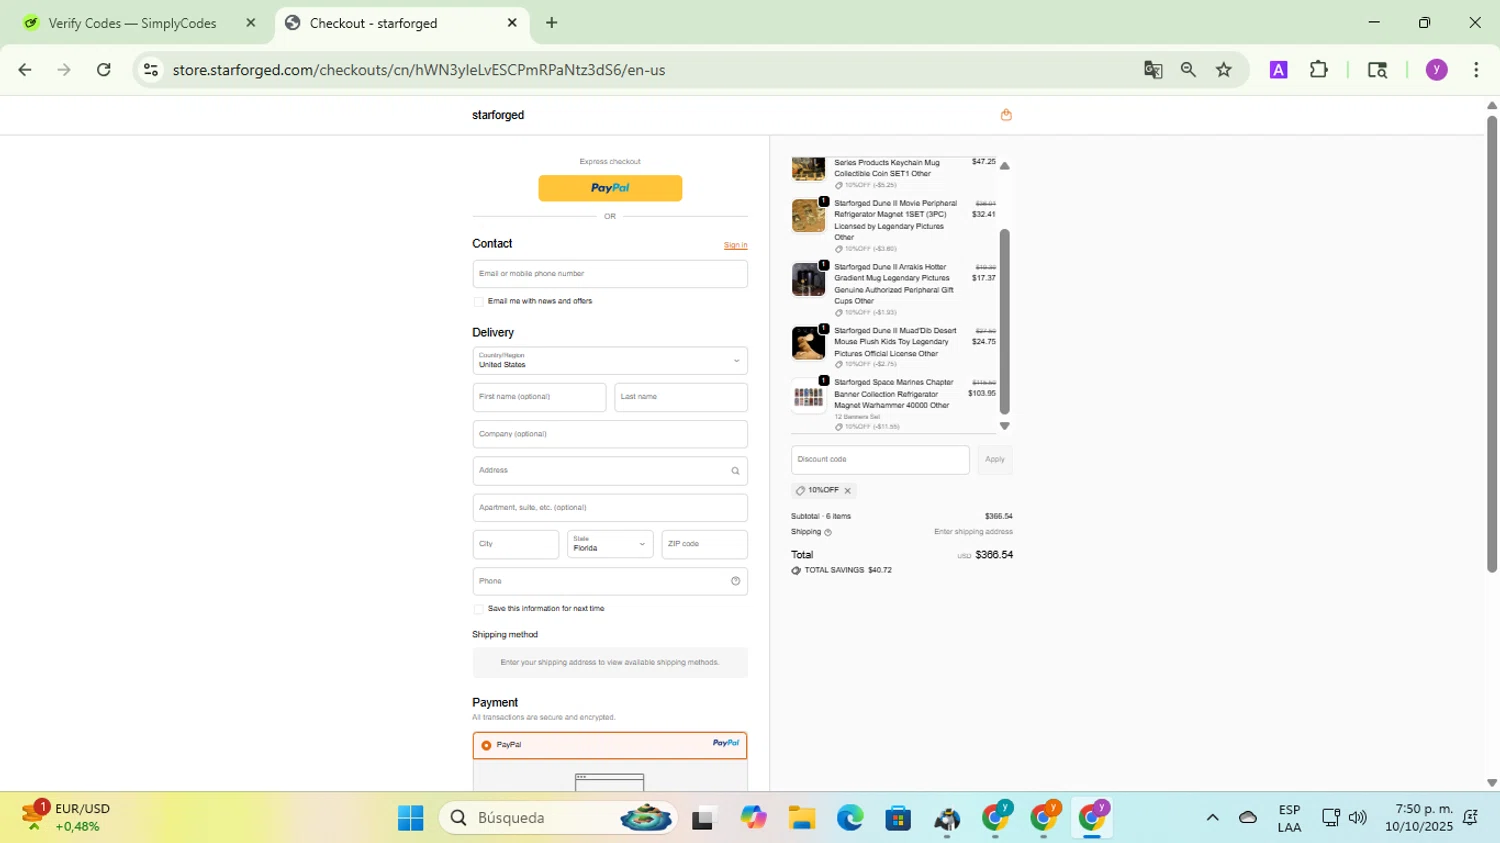This screenshot has width=1500, height=843.
Task: Go back to the previous page
Action: tap(25, 70)
